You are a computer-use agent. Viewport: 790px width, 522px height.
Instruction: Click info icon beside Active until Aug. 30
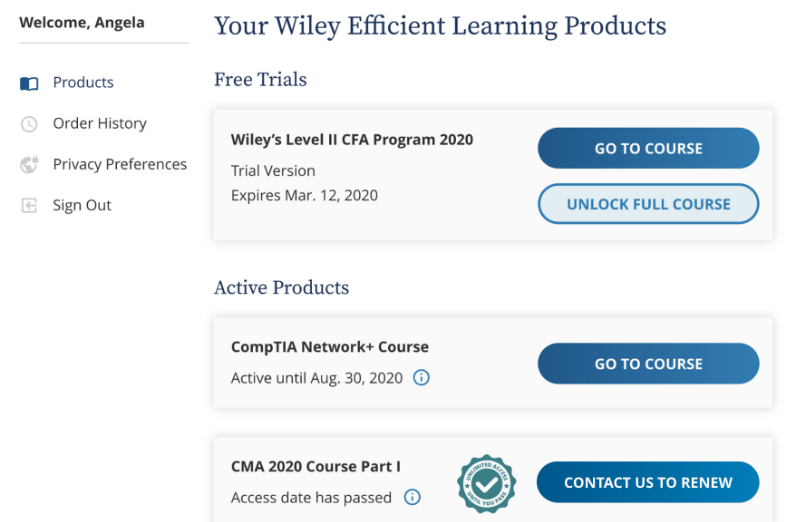pyautogui.click(x=421, y=377)
